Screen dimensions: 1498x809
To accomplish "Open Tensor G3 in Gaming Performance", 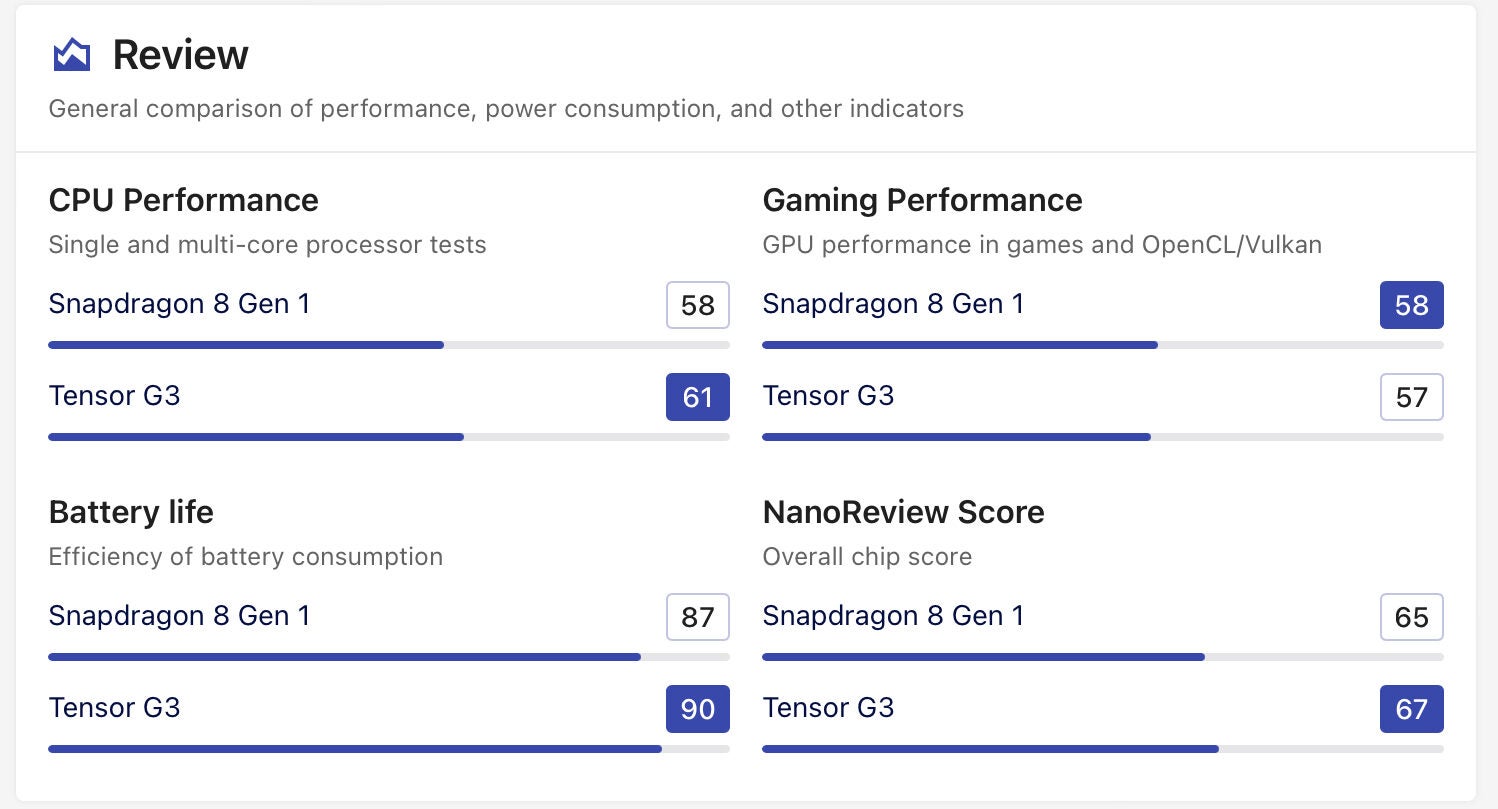I will pos(828,396).
